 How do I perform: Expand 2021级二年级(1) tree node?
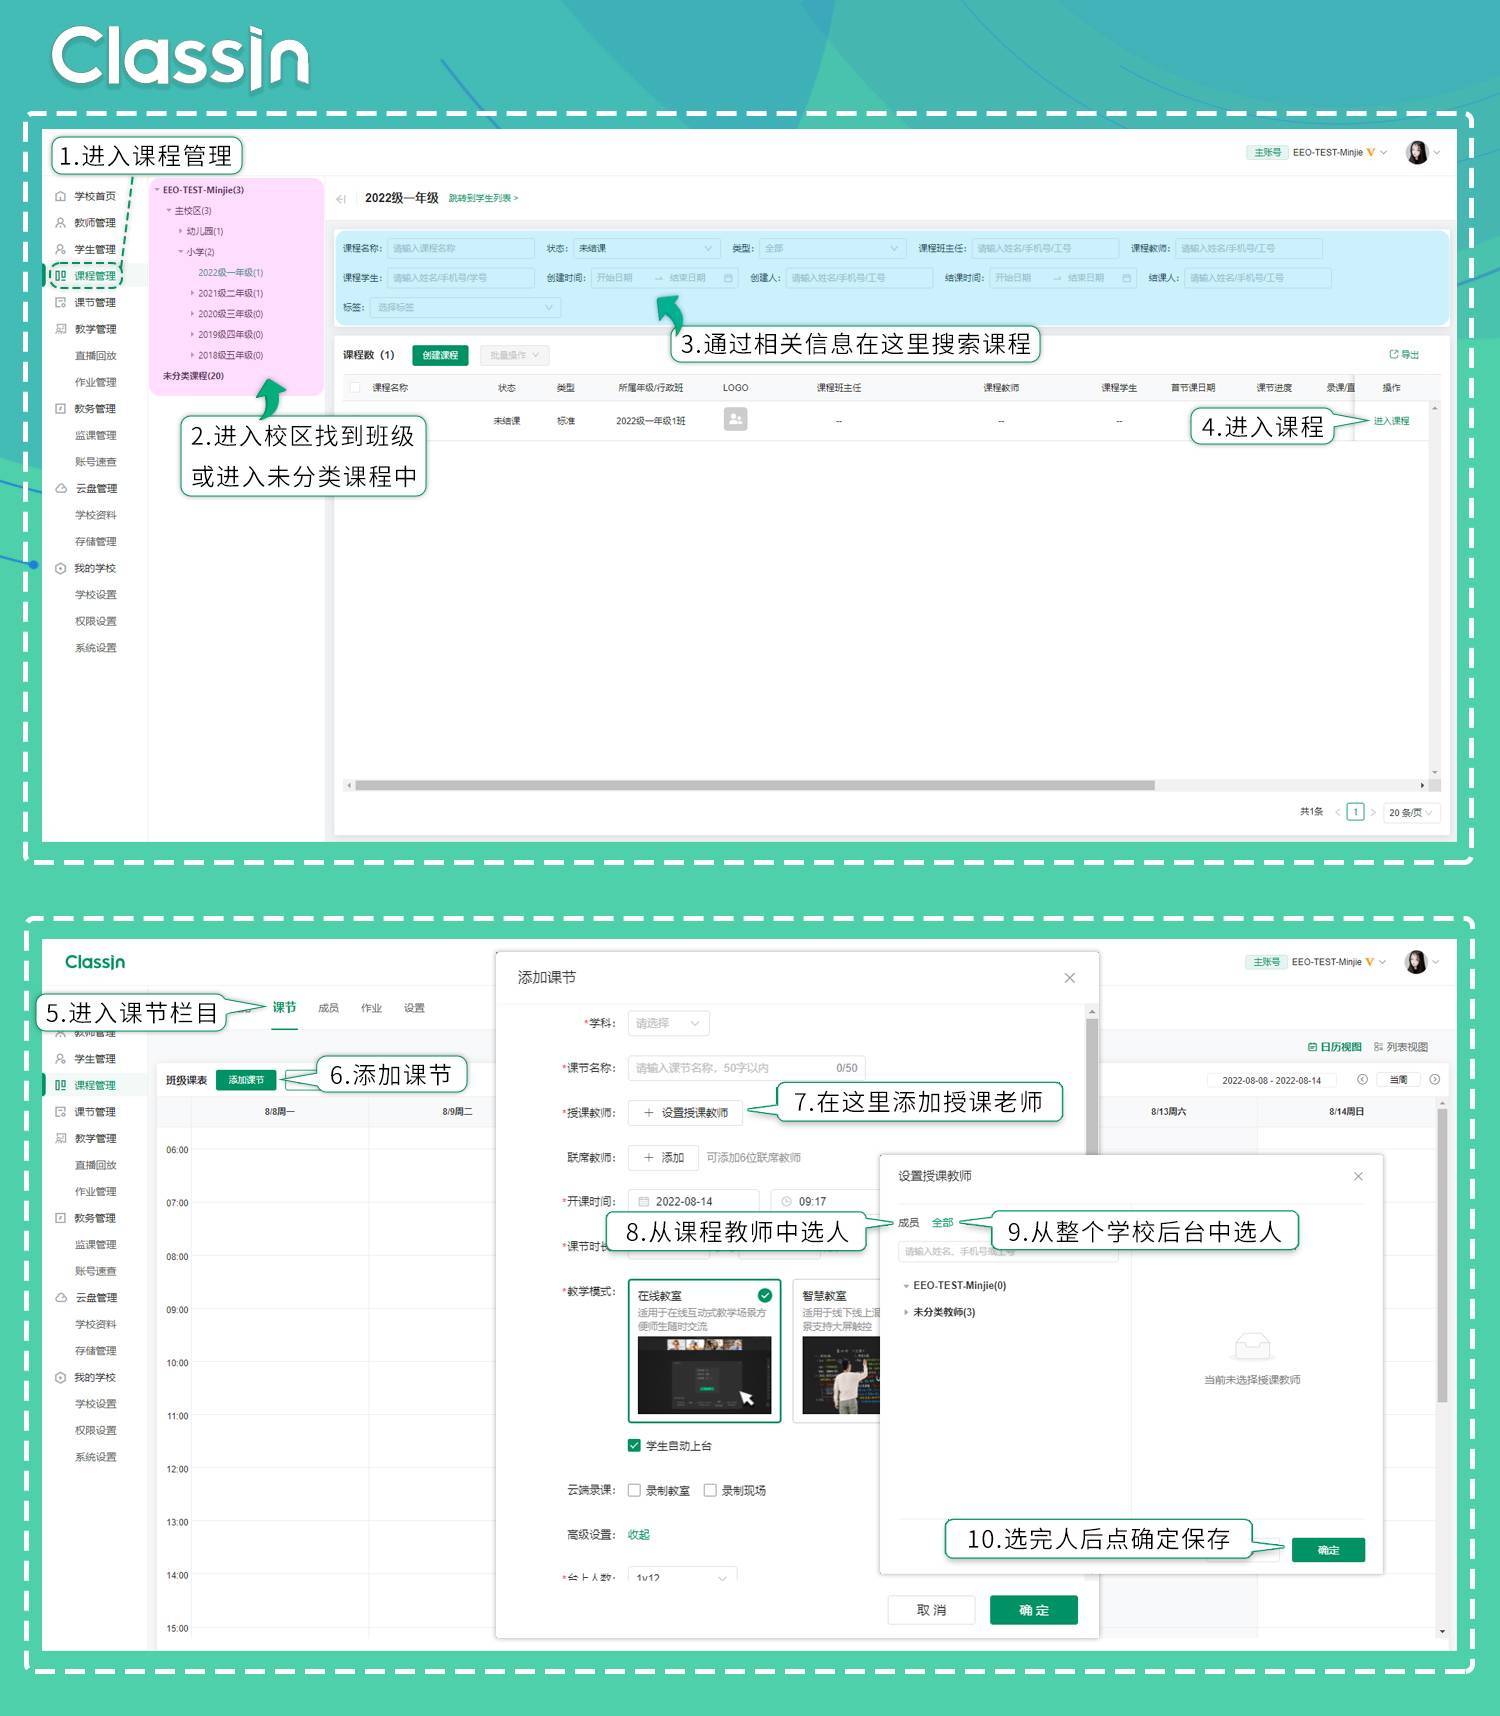click(192, 293)
